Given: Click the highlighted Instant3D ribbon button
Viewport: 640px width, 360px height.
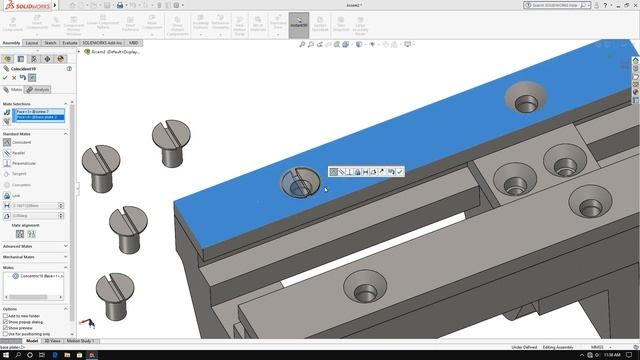Looking at the screenshot, I should pos(299,25).
